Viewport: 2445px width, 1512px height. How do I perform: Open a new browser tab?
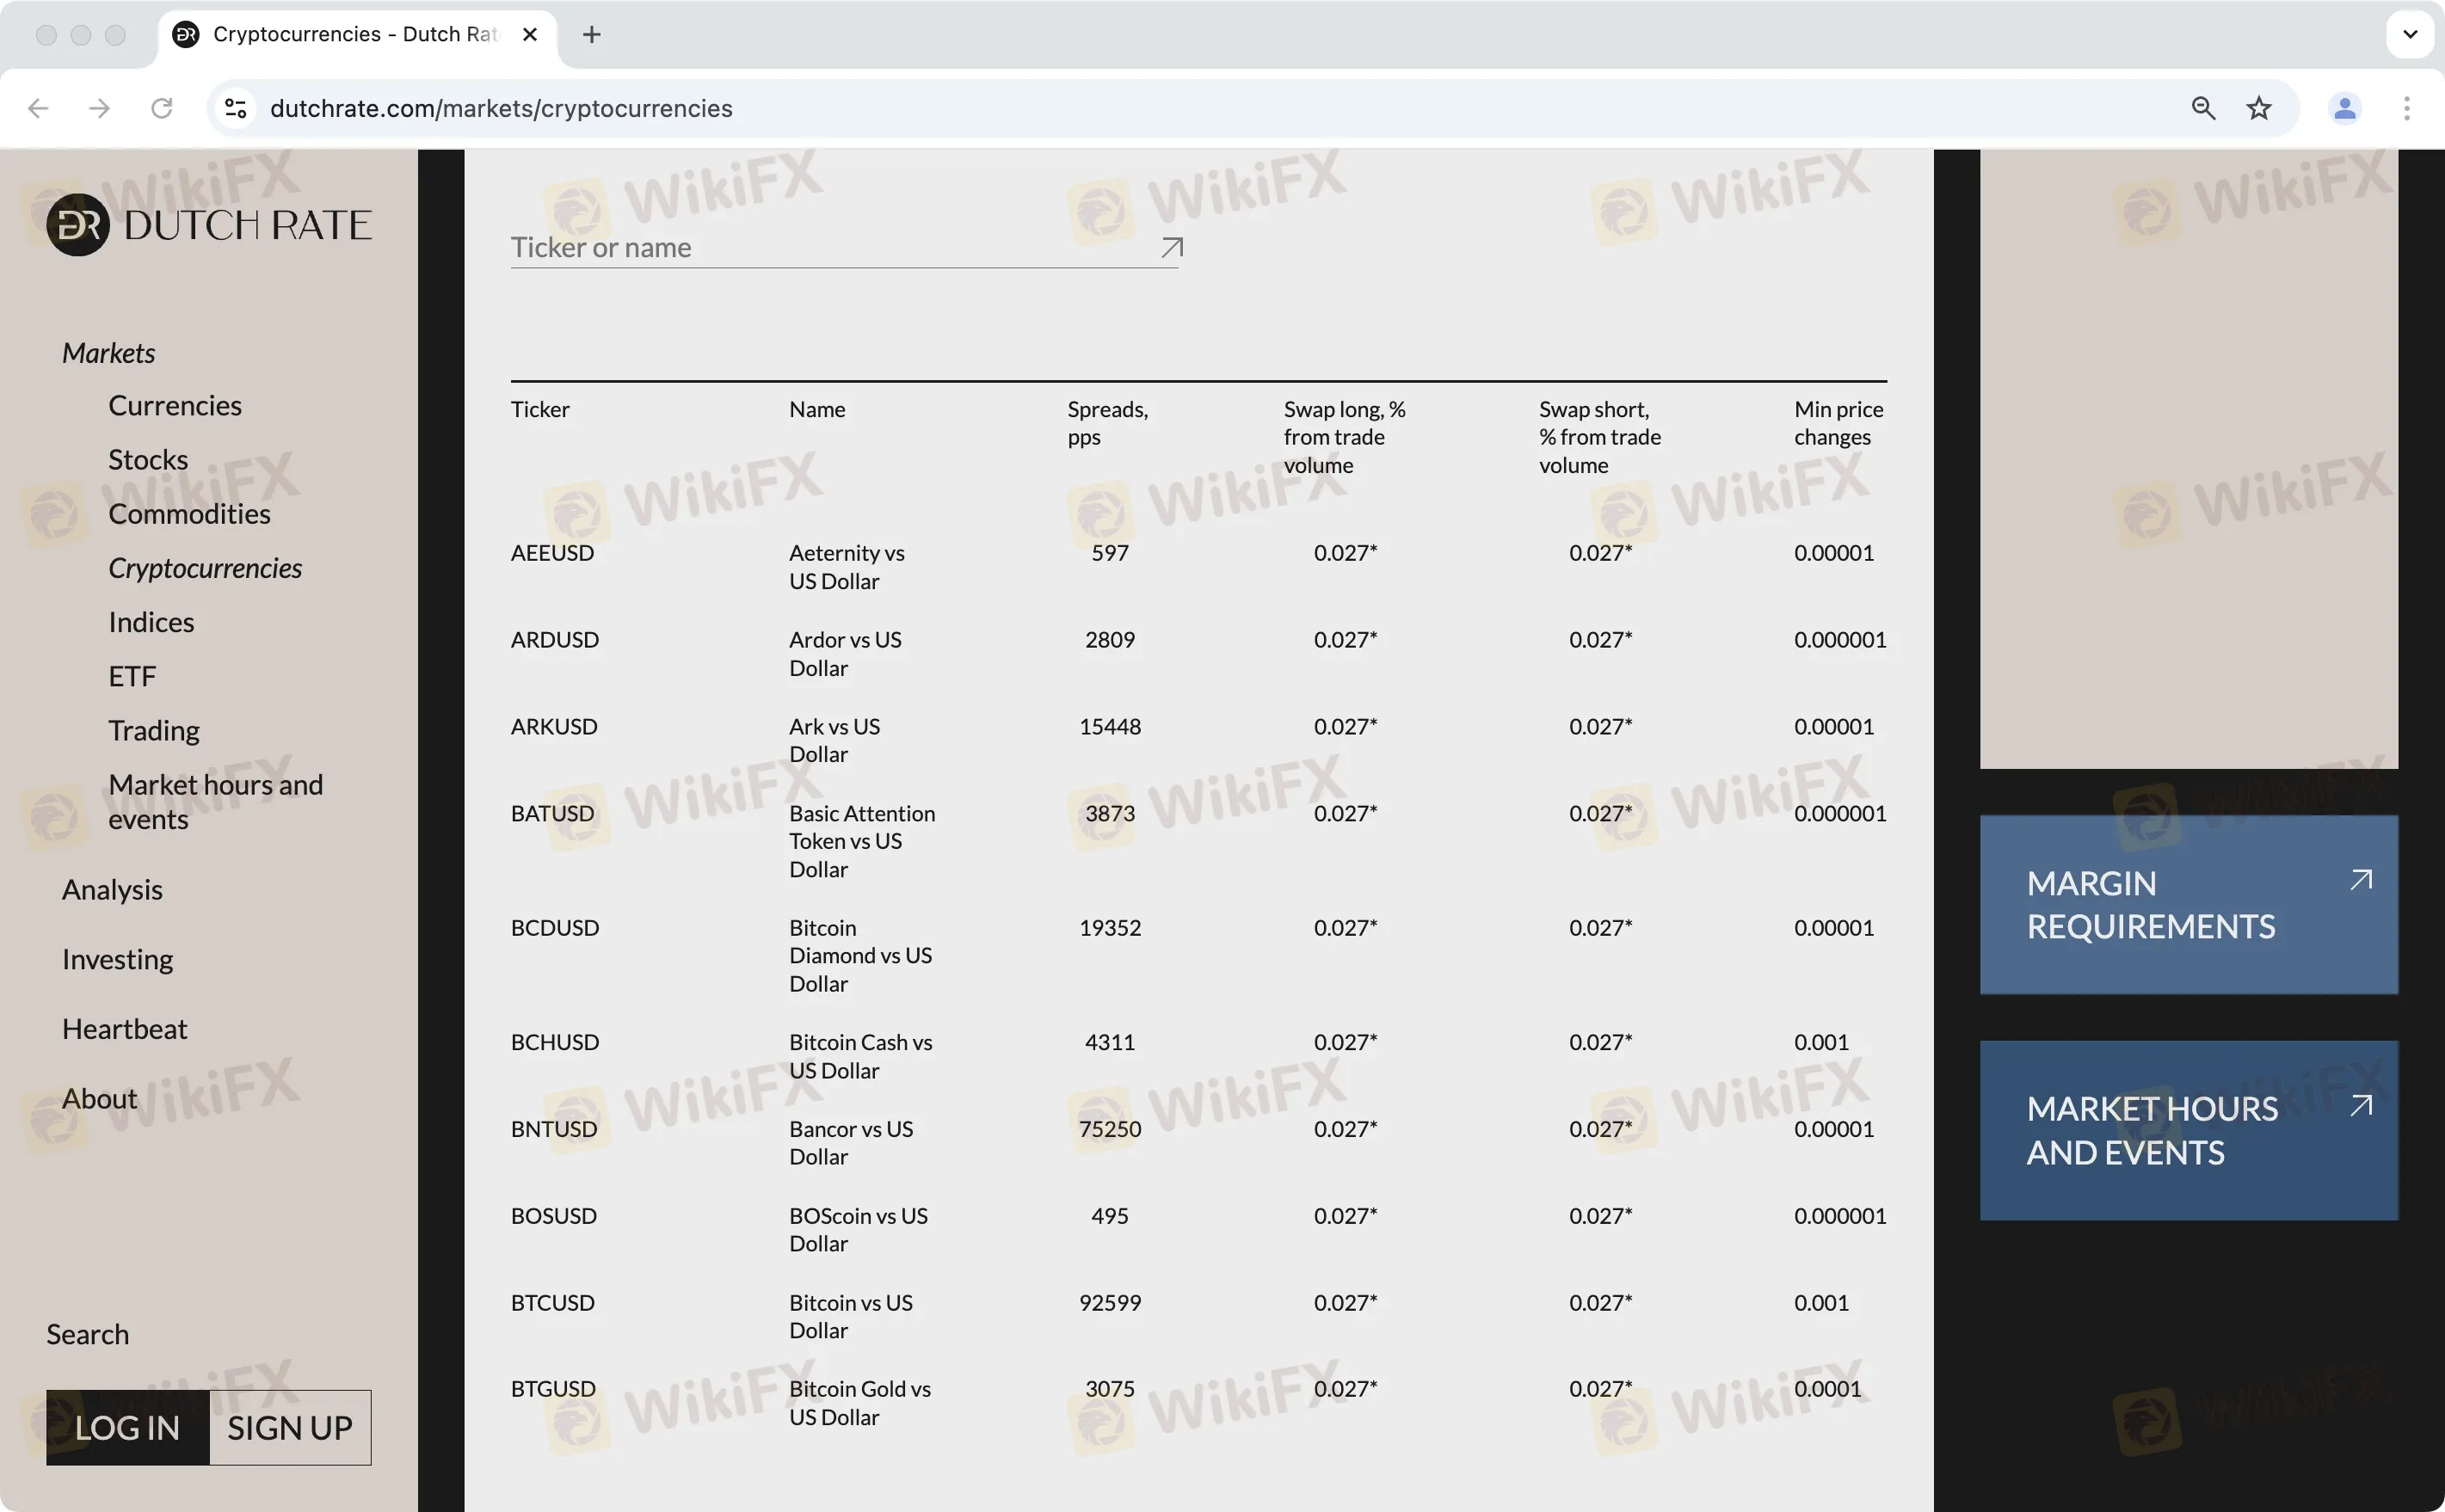click(x=592, y=35)
